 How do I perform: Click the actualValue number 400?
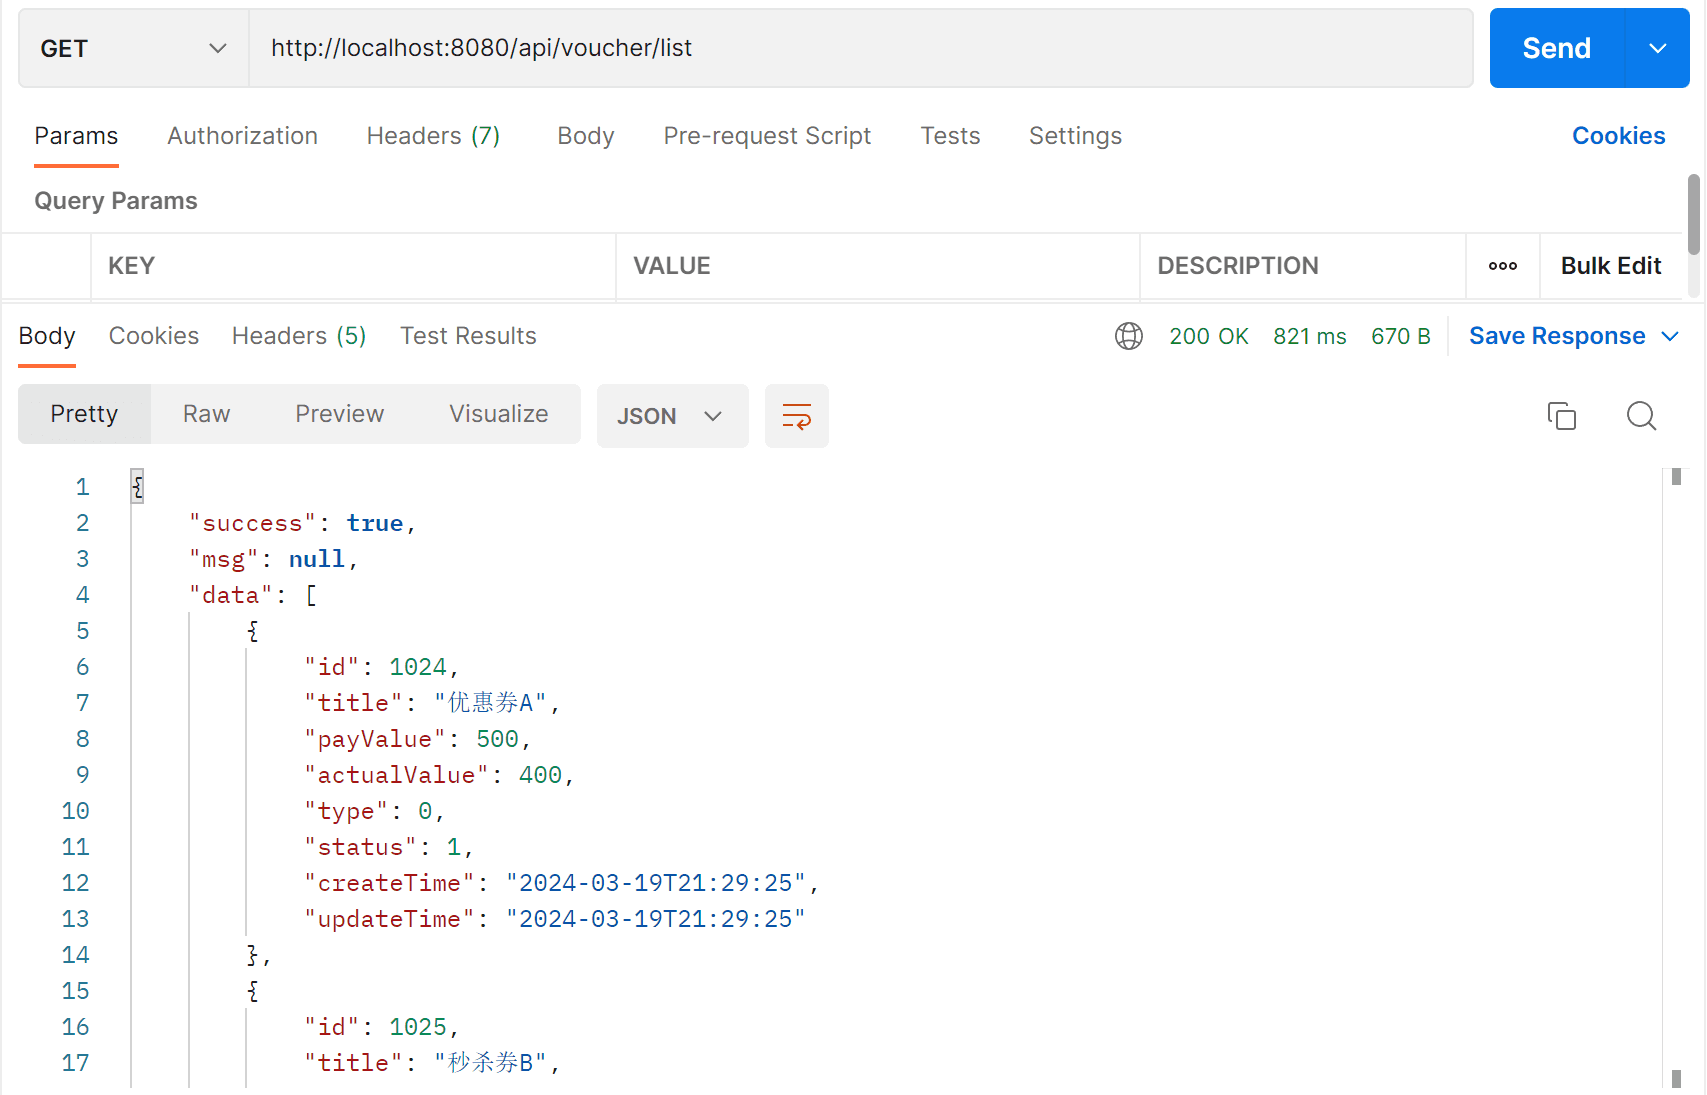tap(540, 775)
